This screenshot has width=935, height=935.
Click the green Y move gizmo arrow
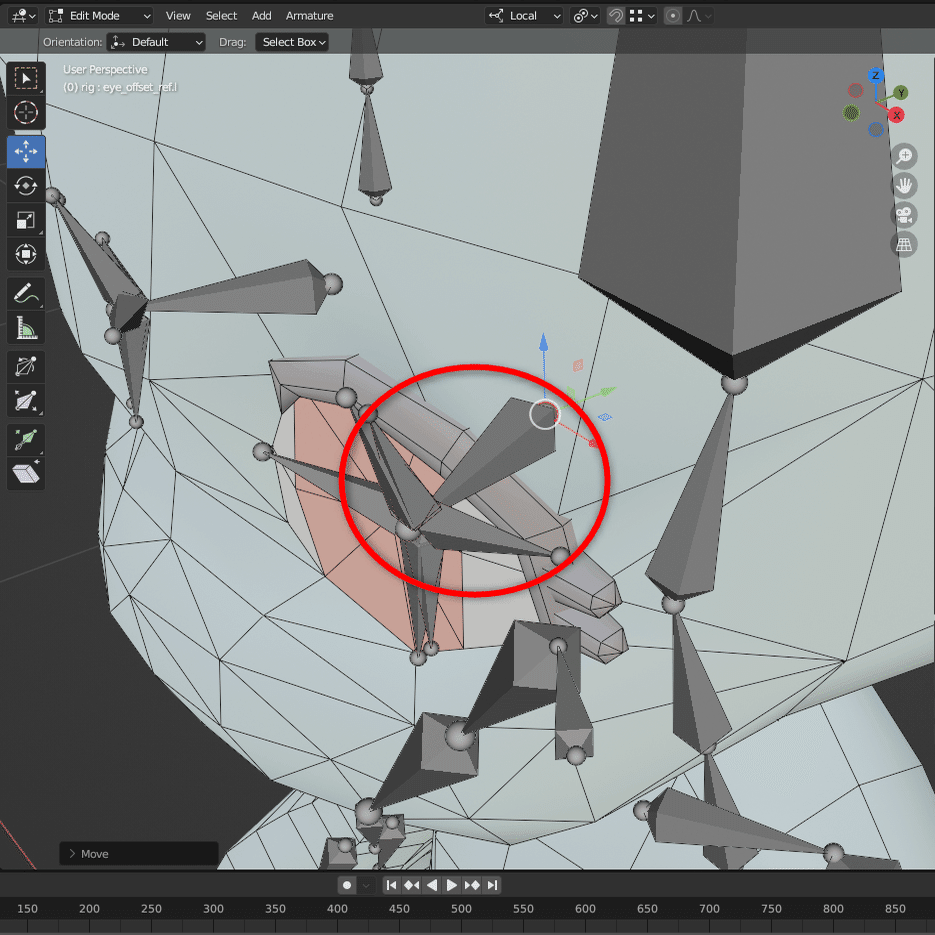608,392
